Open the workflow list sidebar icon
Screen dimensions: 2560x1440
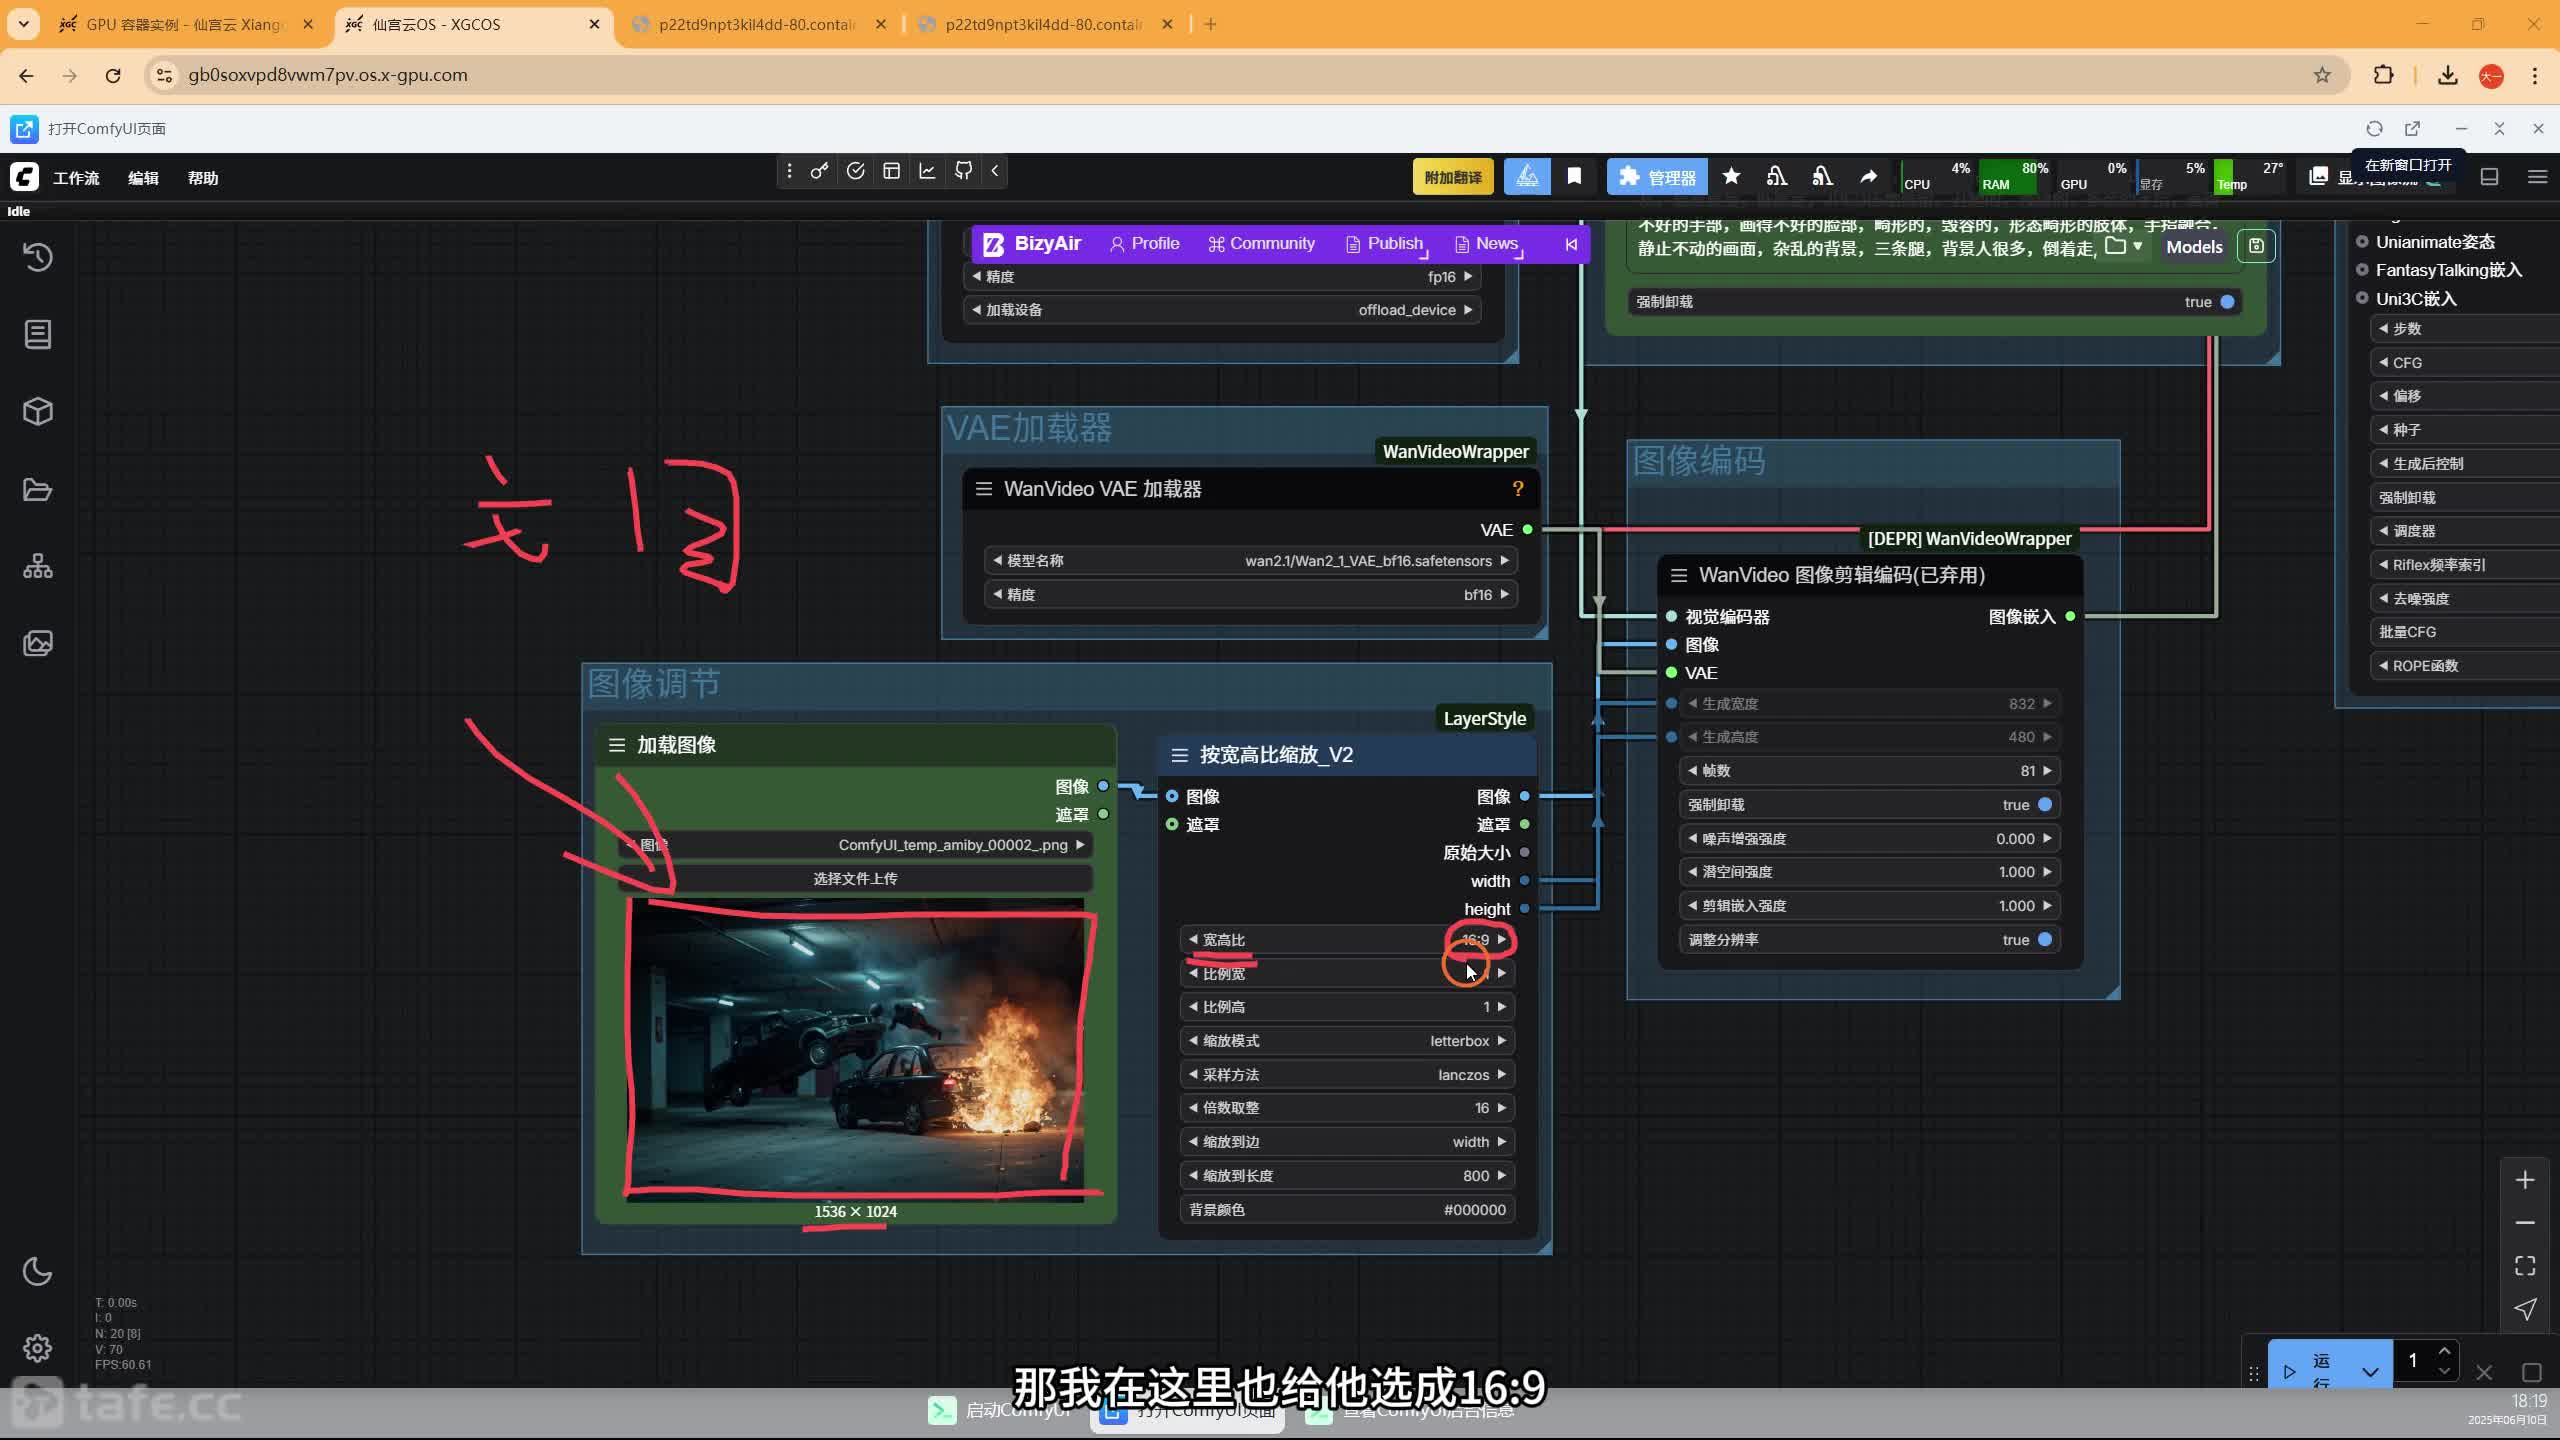coord(38,334)
